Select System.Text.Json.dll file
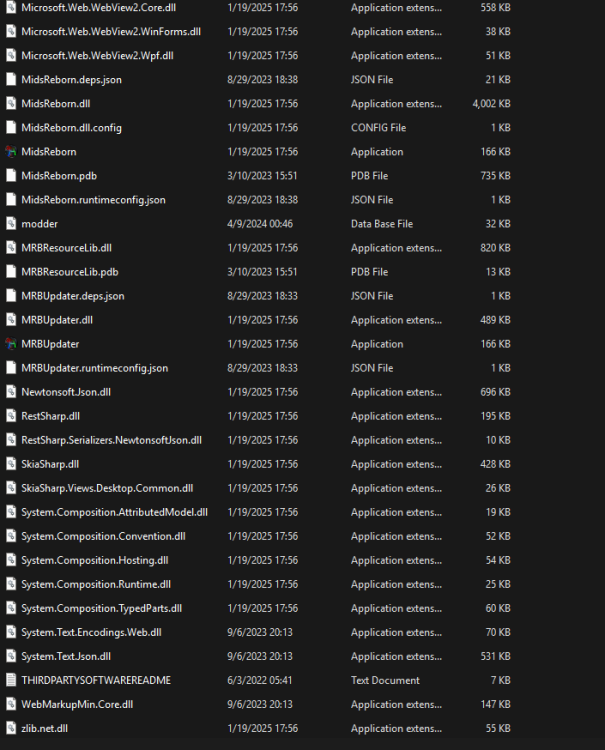 pos(66,656)
